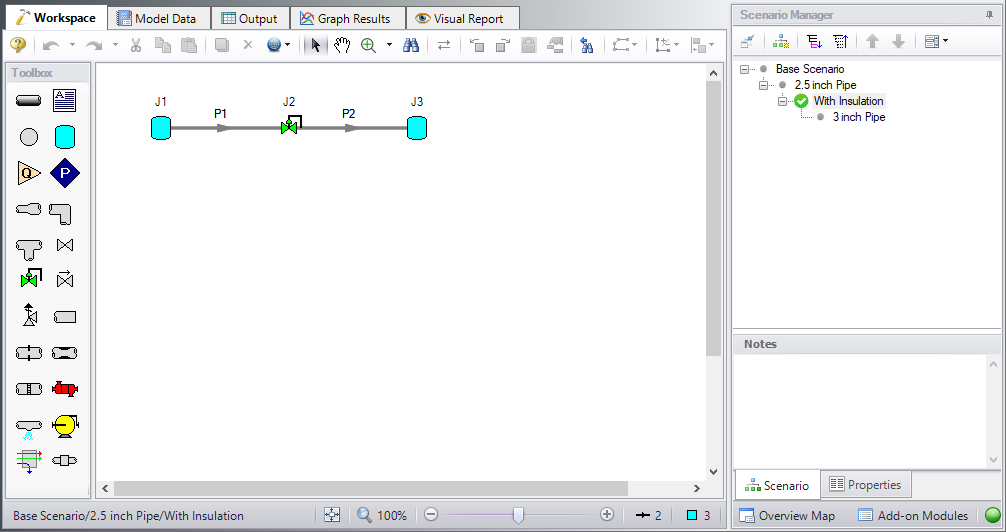This screenshot has height=532, width=1006.
Task: Select the 3 inch Pipe scenario
Action: 858,117
